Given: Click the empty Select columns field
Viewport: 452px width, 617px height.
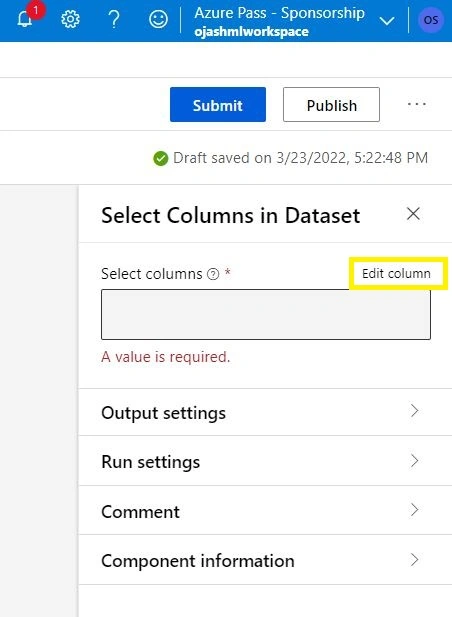Looking at the screenshot, I should coord(266,314).
